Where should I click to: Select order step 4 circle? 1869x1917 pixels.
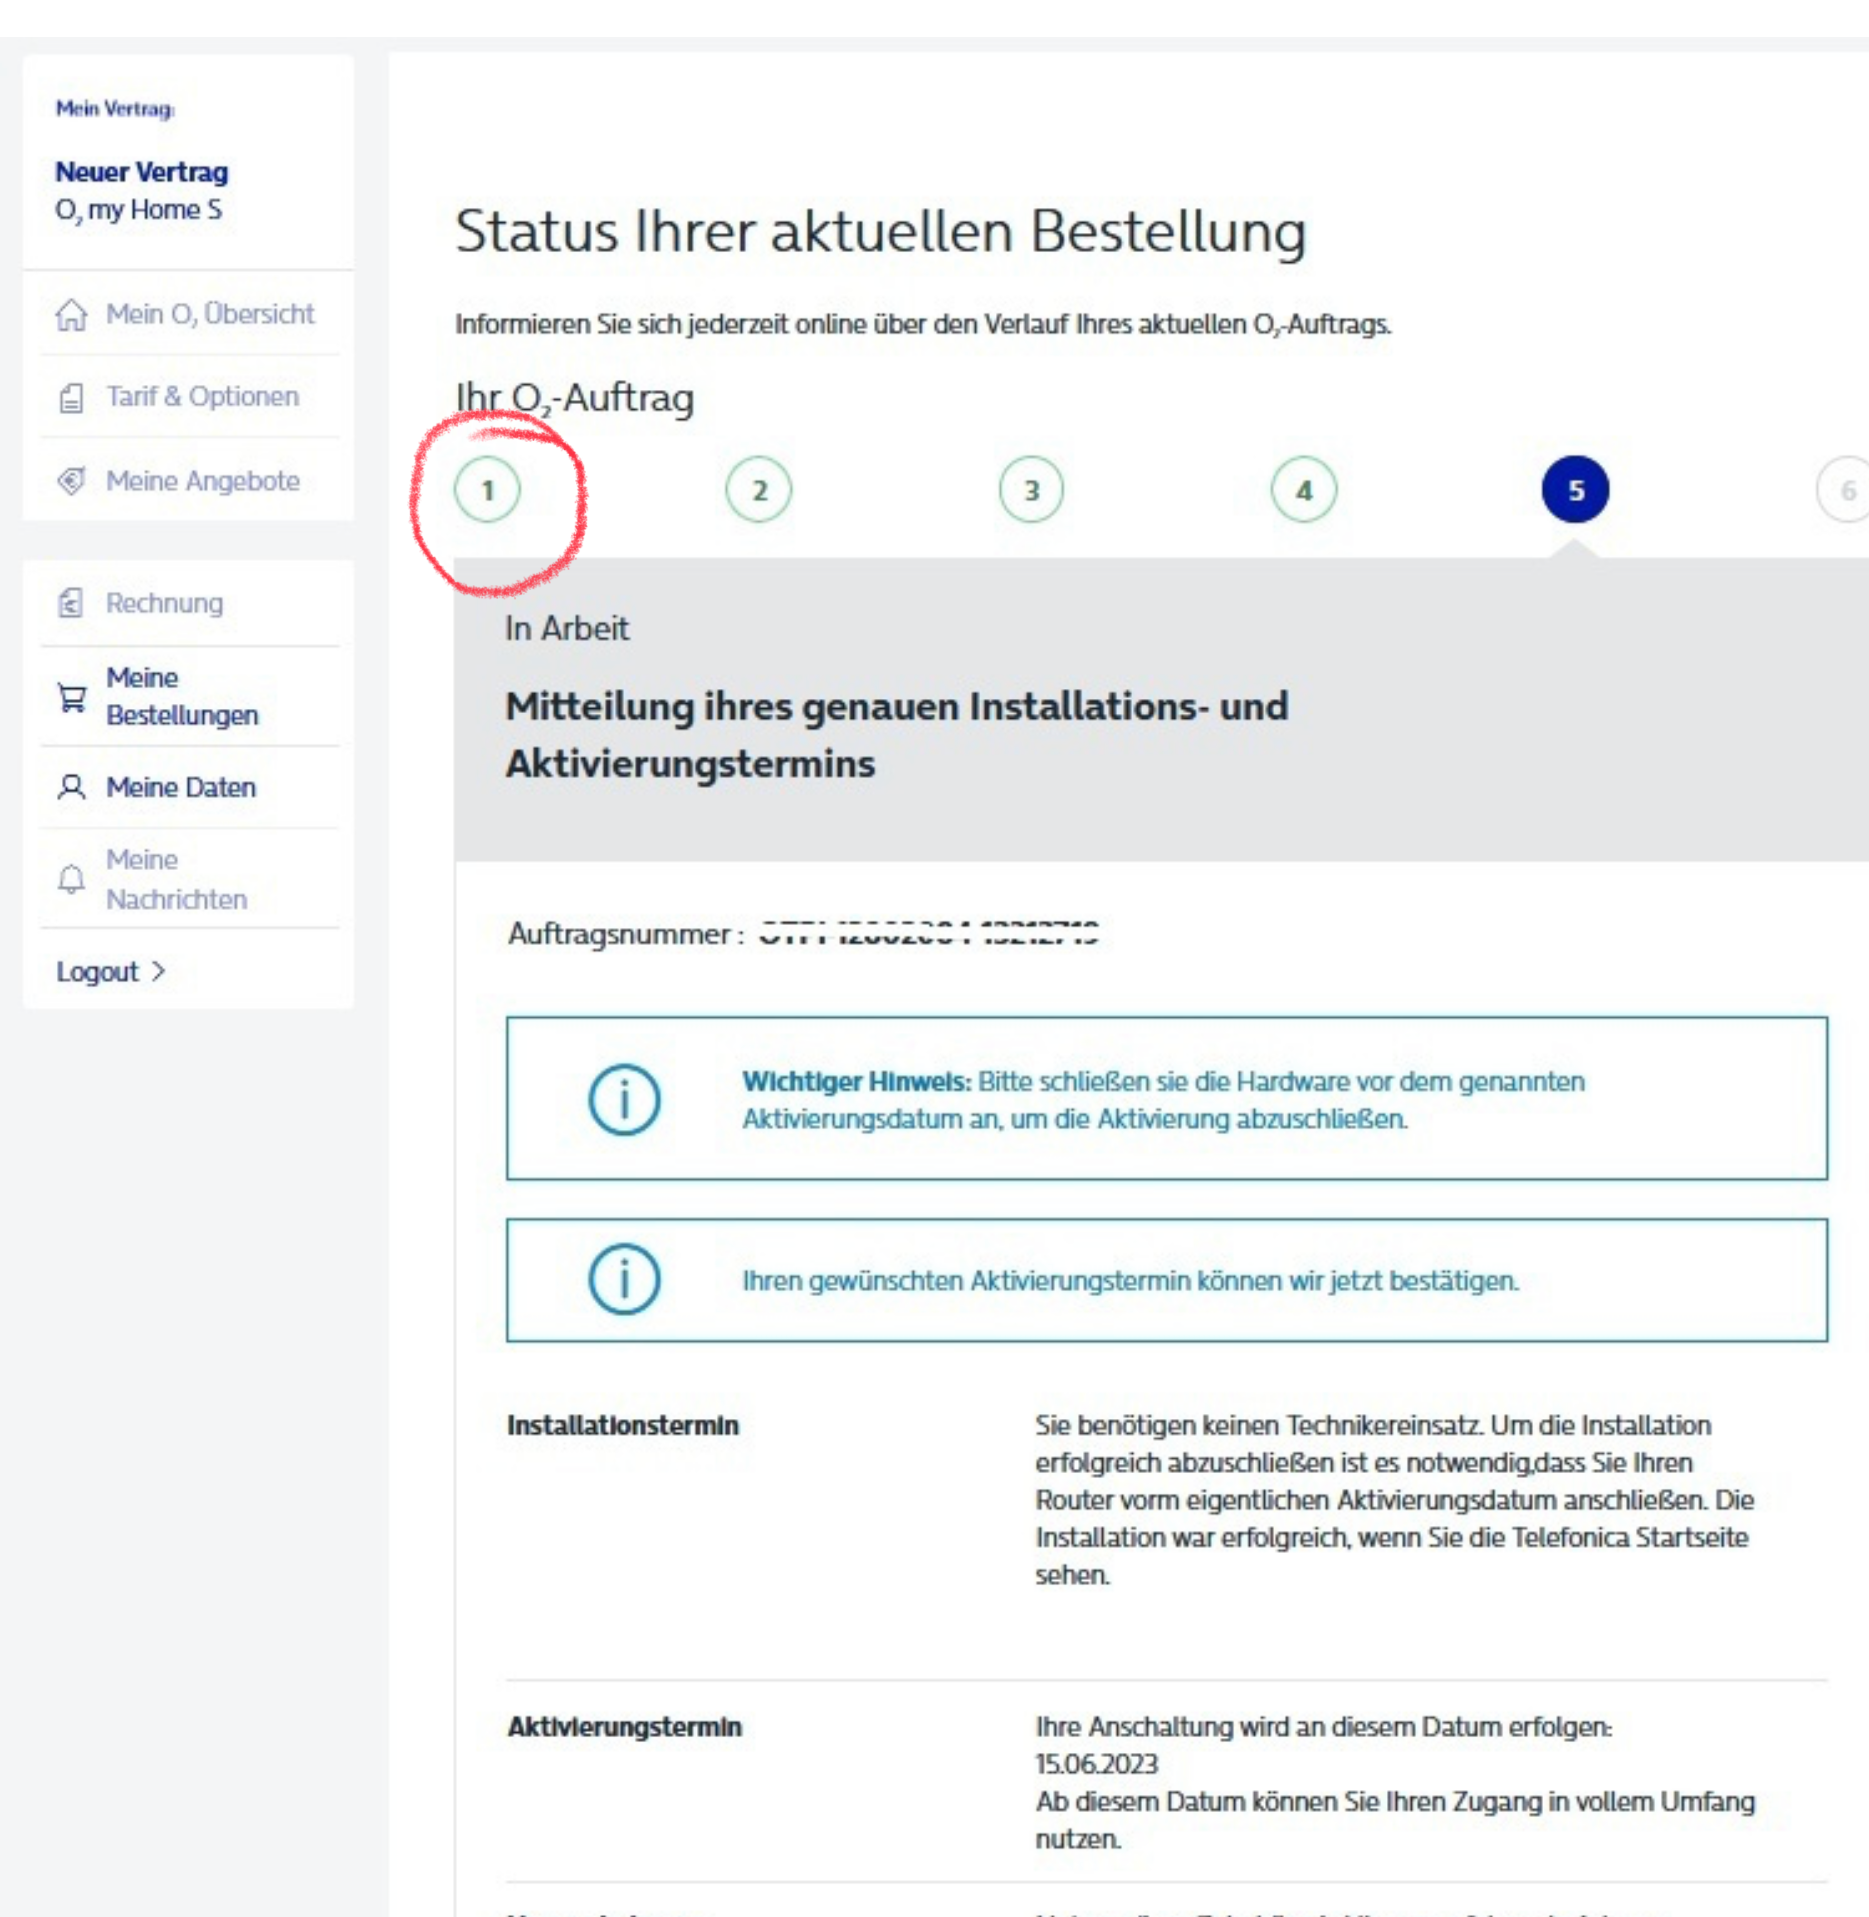pos(1303,490)
